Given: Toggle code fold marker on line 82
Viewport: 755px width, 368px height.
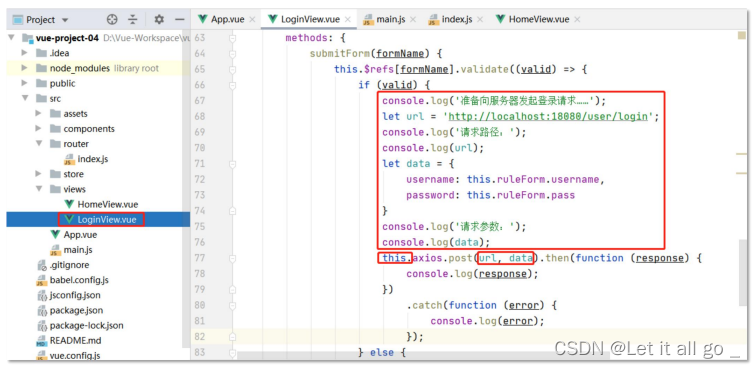Looking at the screenshot, I should coord(233,337).
